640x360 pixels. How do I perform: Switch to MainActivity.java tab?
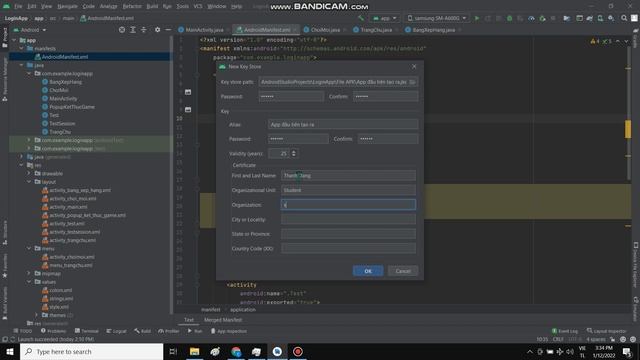pos(204,30)
